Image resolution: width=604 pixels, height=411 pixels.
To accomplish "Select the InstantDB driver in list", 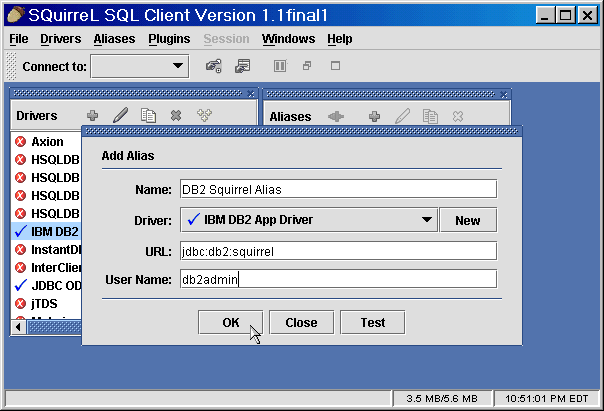I will [x=47, y=250].
